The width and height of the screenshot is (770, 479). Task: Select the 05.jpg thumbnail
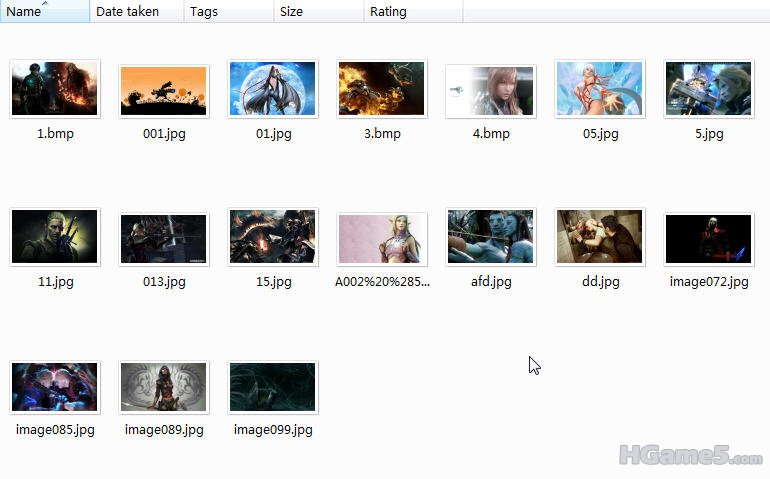coord(600,88)
